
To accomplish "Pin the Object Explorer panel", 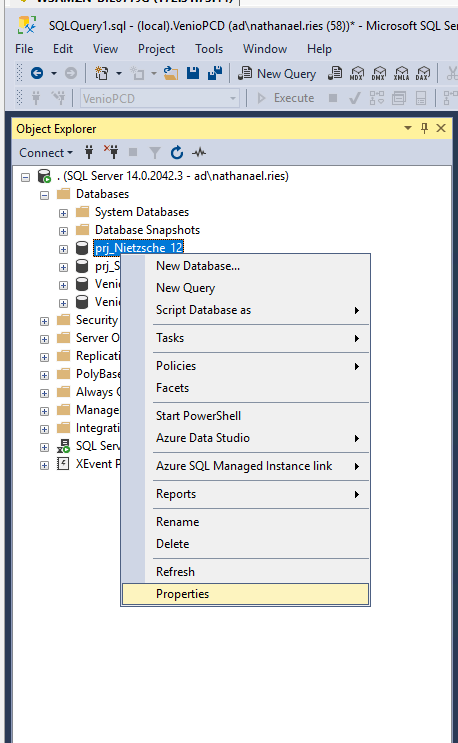I will pyautogui.click(x=424, y=128).
